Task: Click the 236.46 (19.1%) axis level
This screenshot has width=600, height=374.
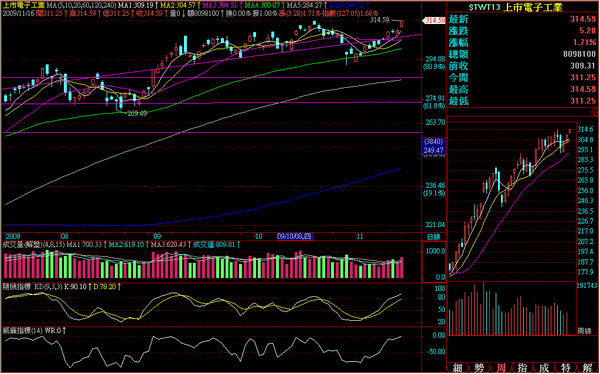Action: [x=435, y=189]
